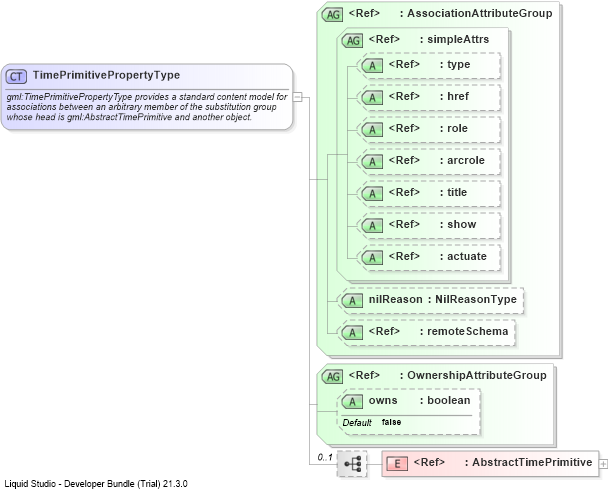
Task: Click the A icon beside owns attribute
Action: click(352, 402)
